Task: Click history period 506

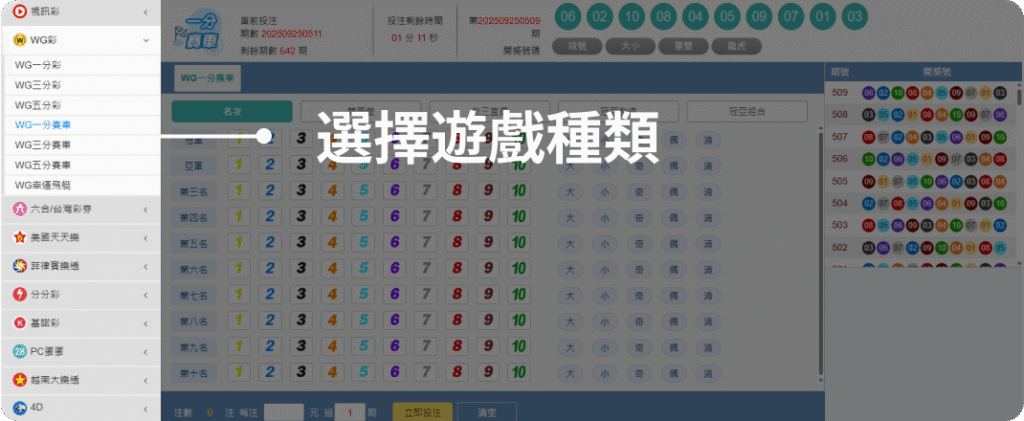Action: click(x=840, y=159)
